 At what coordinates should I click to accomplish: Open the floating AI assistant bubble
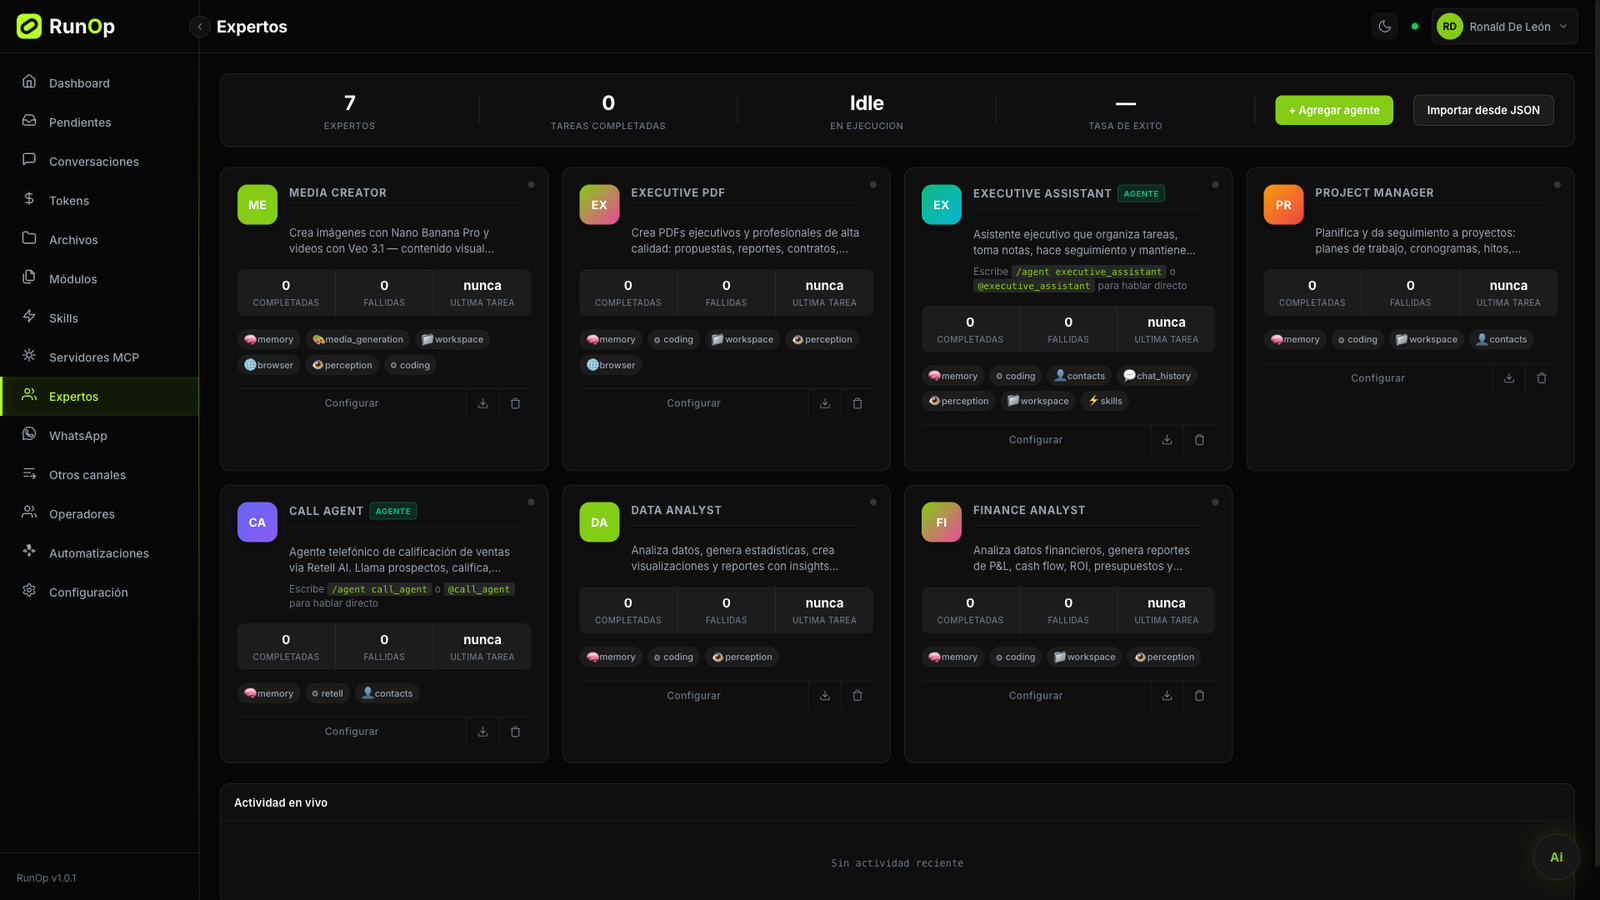point(1556,857)
